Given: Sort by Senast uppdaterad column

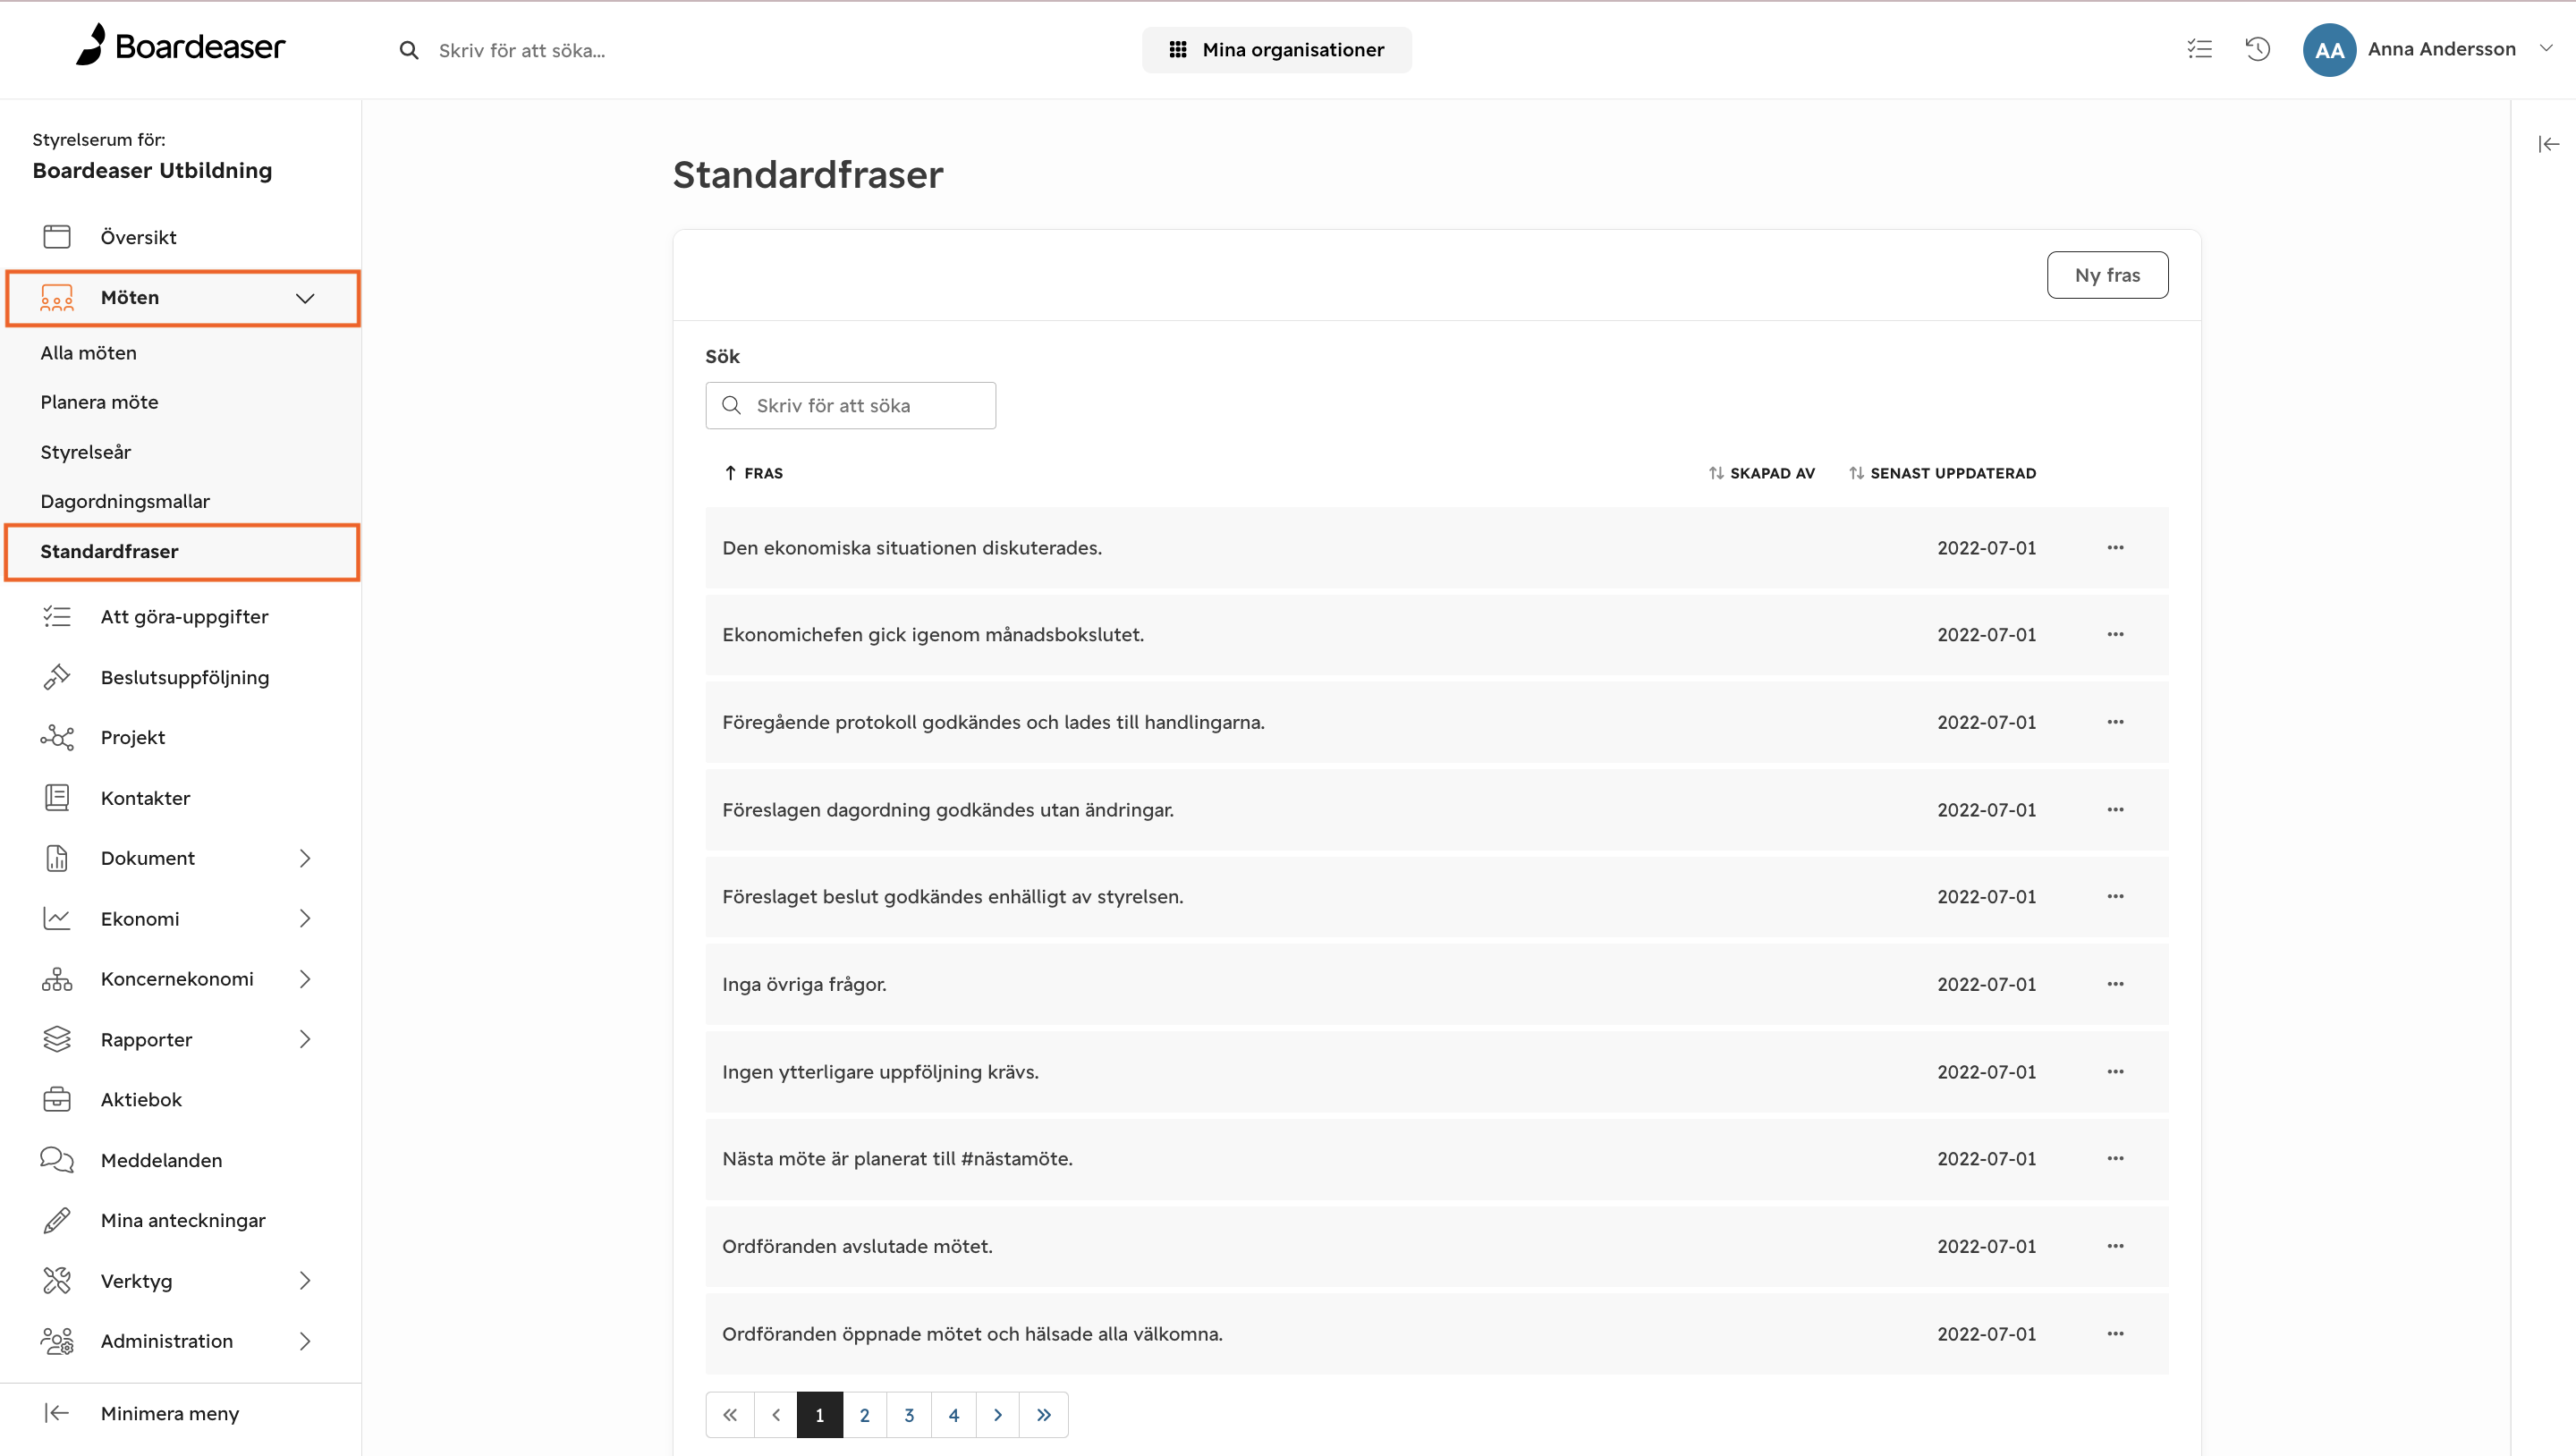Looking at the screenshot, I should tap(1942, 473).
